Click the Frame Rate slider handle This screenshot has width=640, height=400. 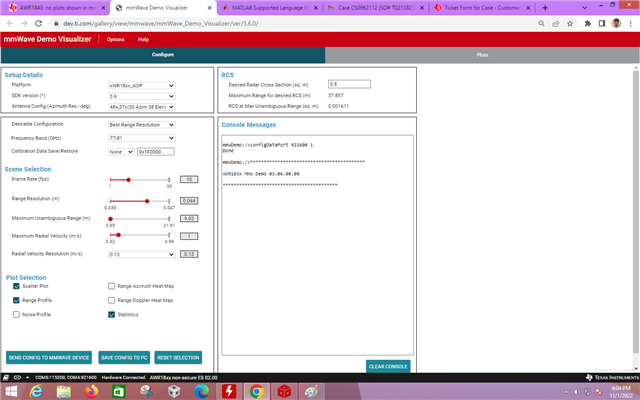(129, 180)
